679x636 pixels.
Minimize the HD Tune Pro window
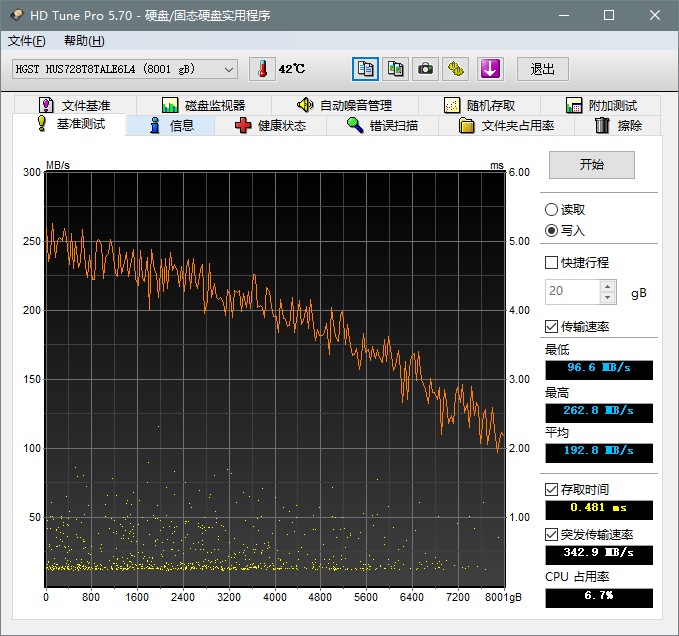pos(564,15)
